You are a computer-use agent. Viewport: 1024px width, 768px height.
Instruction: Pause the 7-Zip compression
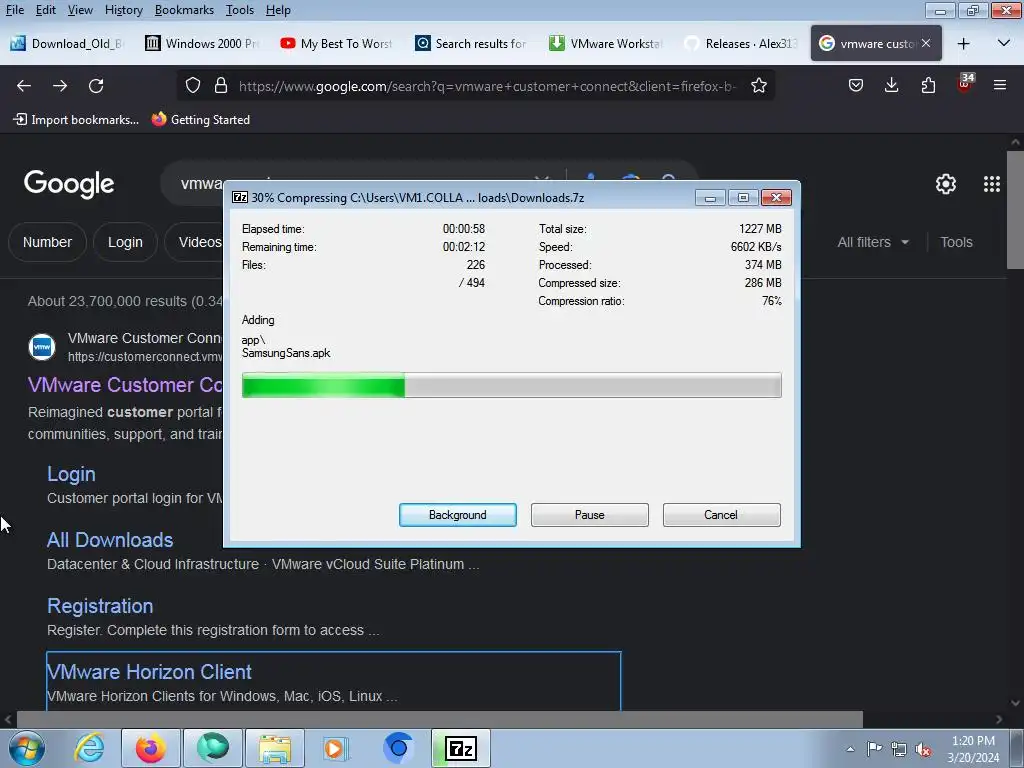tap(590, 515)
